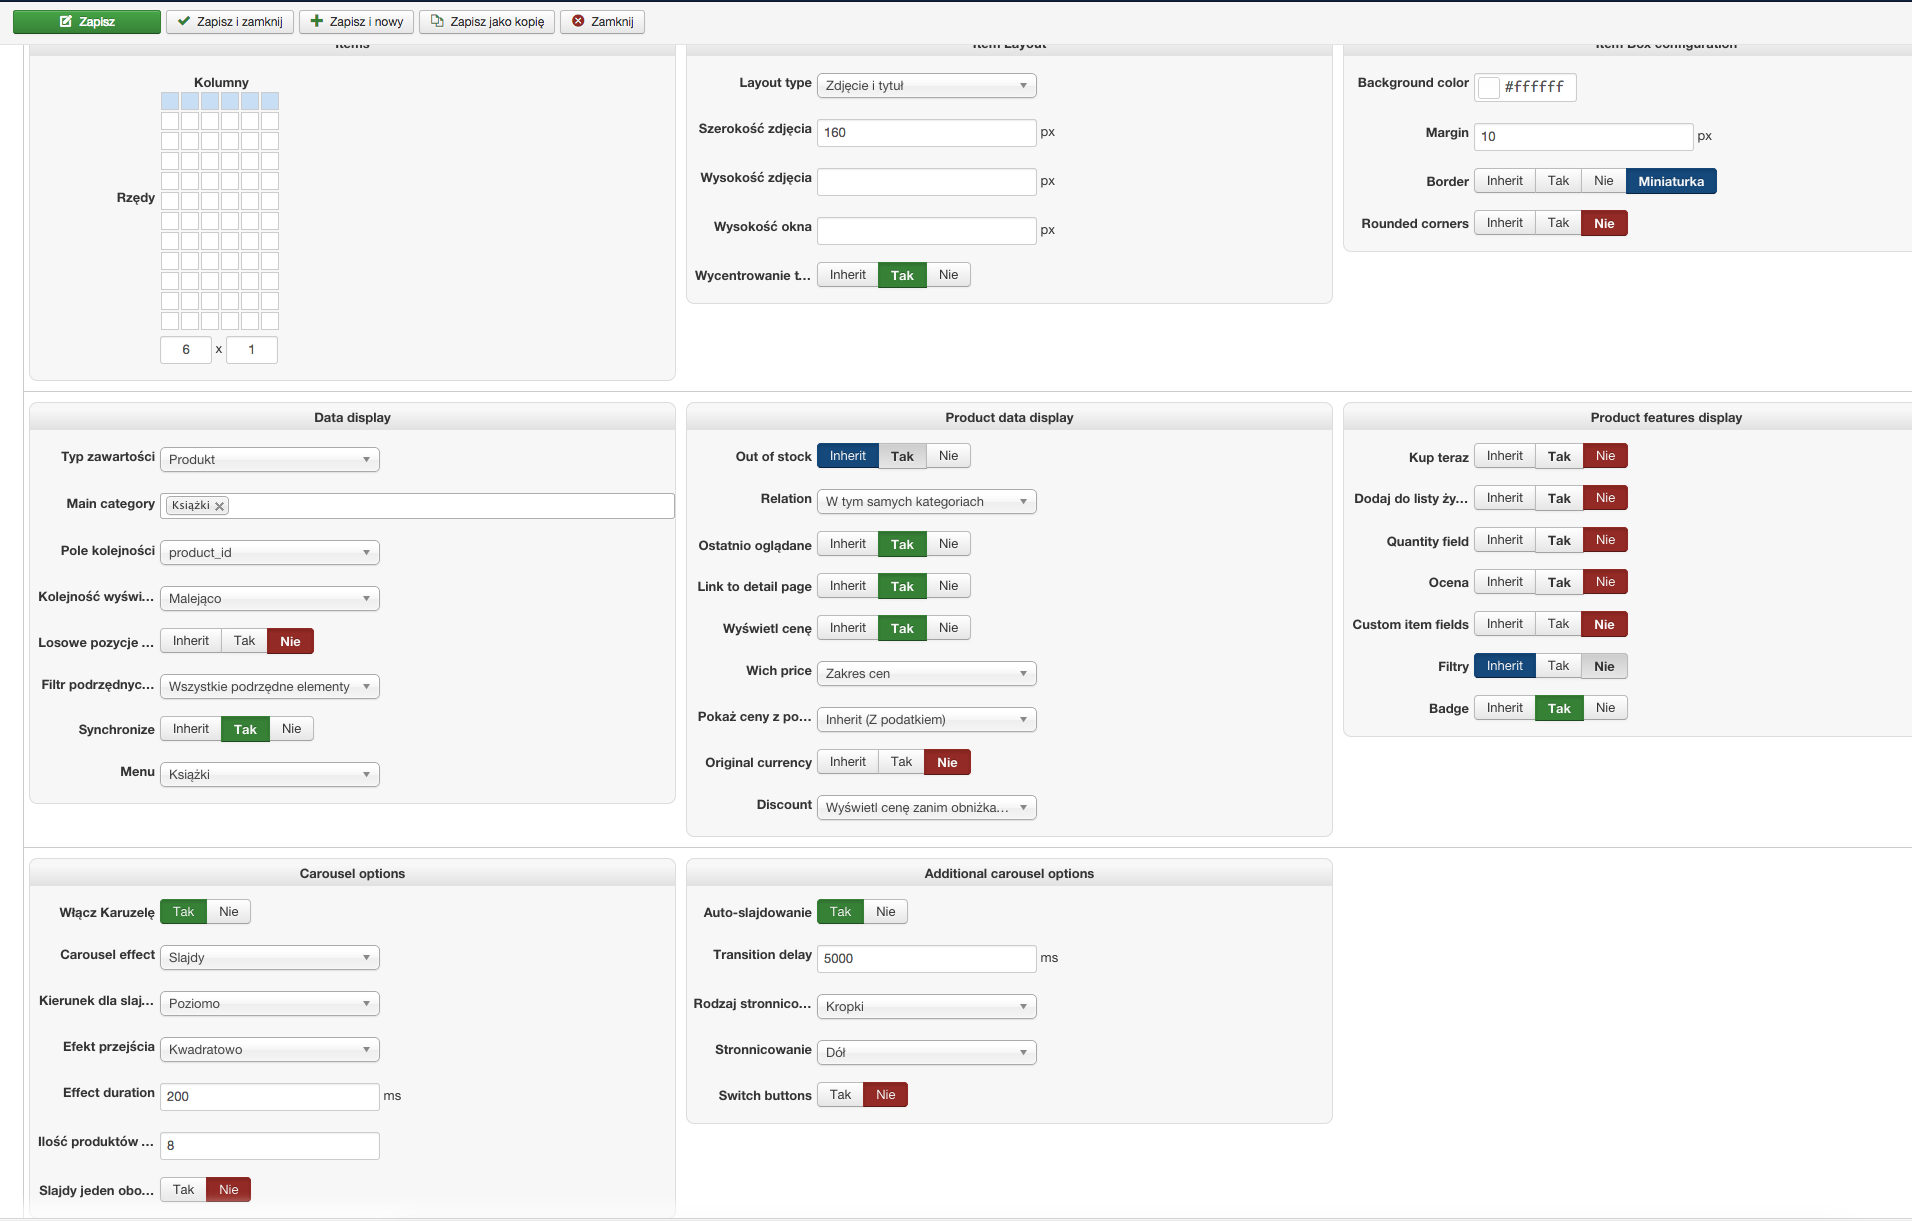This screenshot has width=1912, height=1221.
Task: Click the green Zapisz save button
Action: 87,22
